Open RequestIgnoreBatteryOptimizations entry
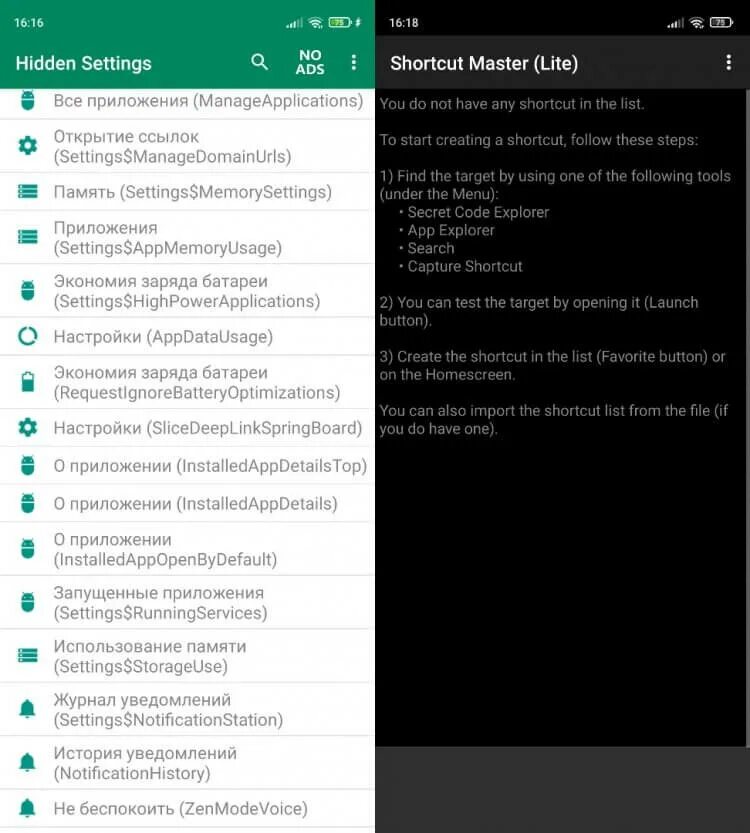 [x=187, y=382]
